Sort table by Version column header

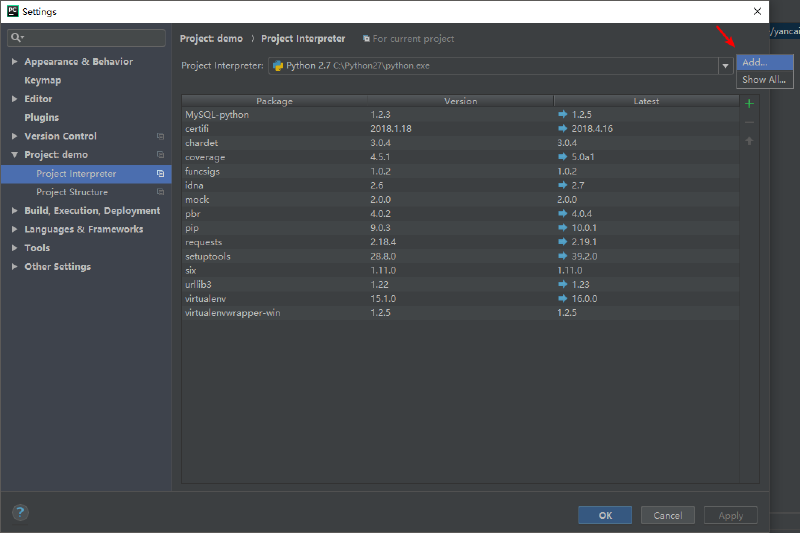(x=460, y=101)
